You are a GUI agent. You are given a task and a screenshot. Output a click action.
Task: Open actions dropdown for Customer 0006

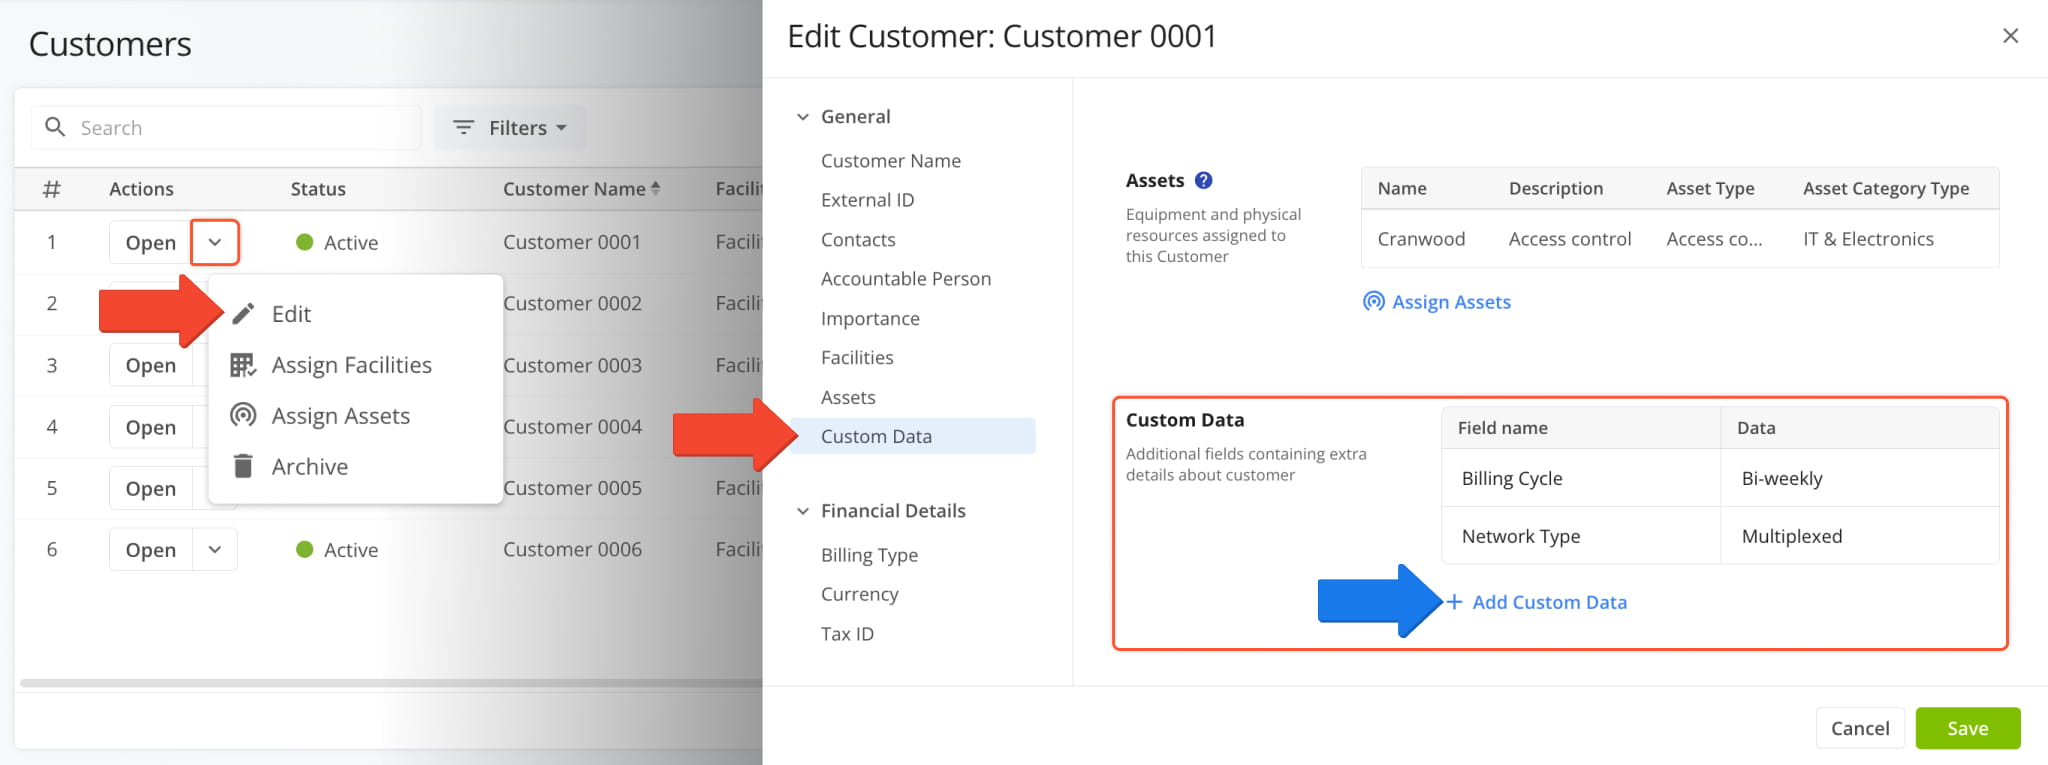(215, 549)
